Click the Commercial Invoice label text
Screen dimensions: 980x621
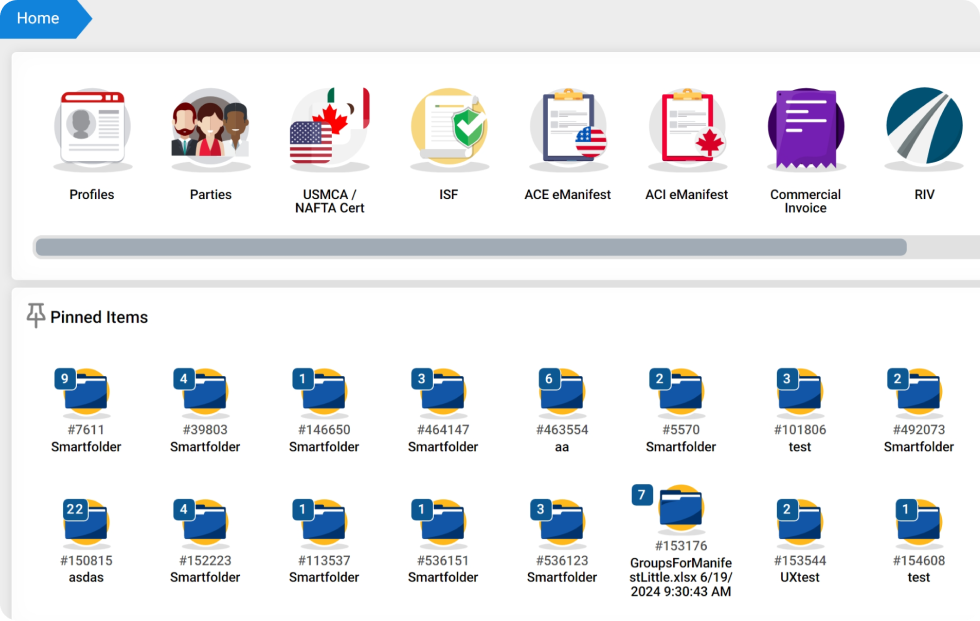point(806,201)
